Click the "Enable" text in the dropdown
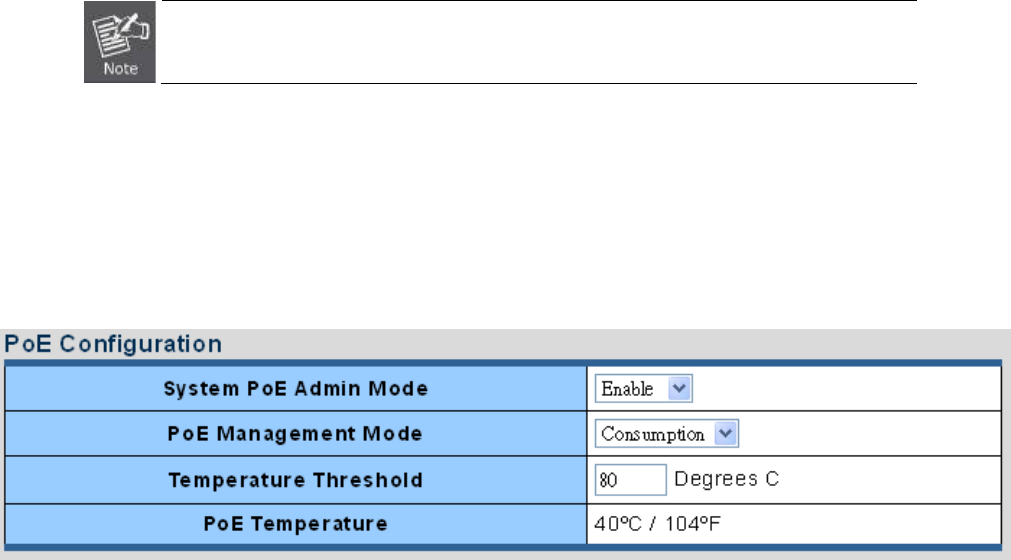Image resolution: width=1011 pixels, height=560 pixels. point(627,388)
